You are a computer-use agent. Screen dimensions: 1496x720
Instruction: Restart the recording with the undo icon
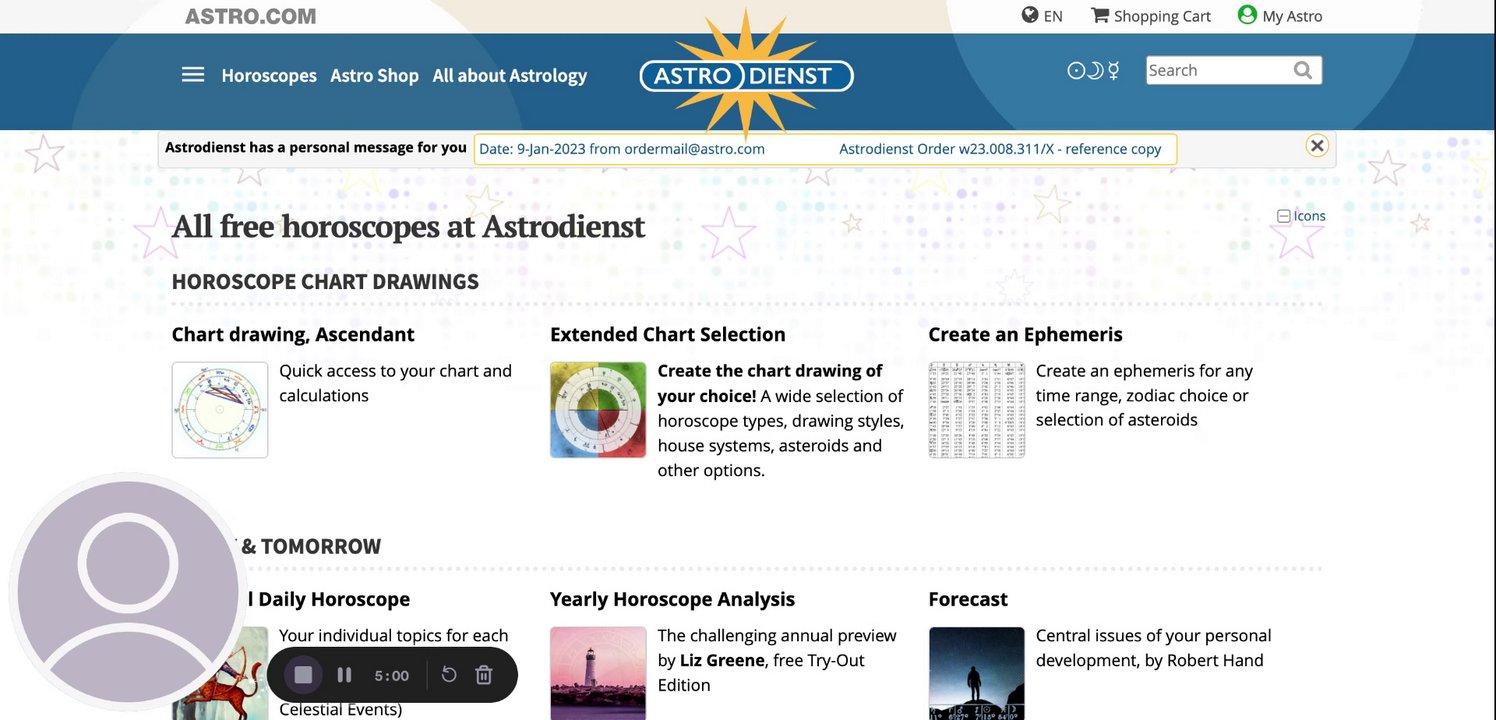click(449, 675)
